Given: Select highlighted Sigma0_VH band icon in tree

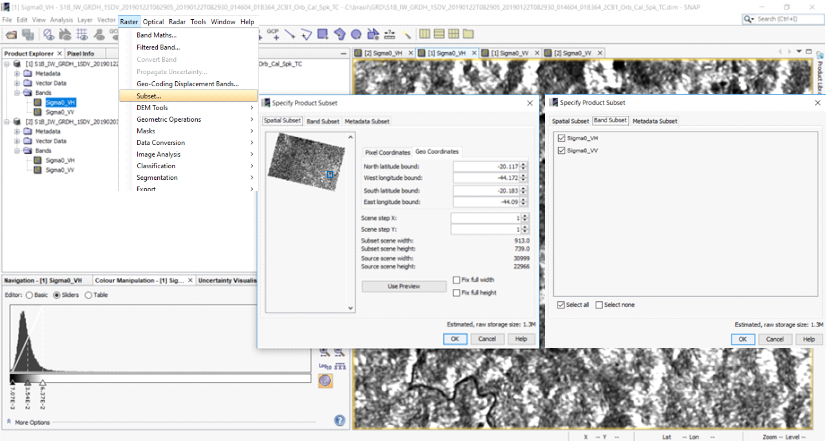Looking at the screenshot, I should (x=37, y=102).
